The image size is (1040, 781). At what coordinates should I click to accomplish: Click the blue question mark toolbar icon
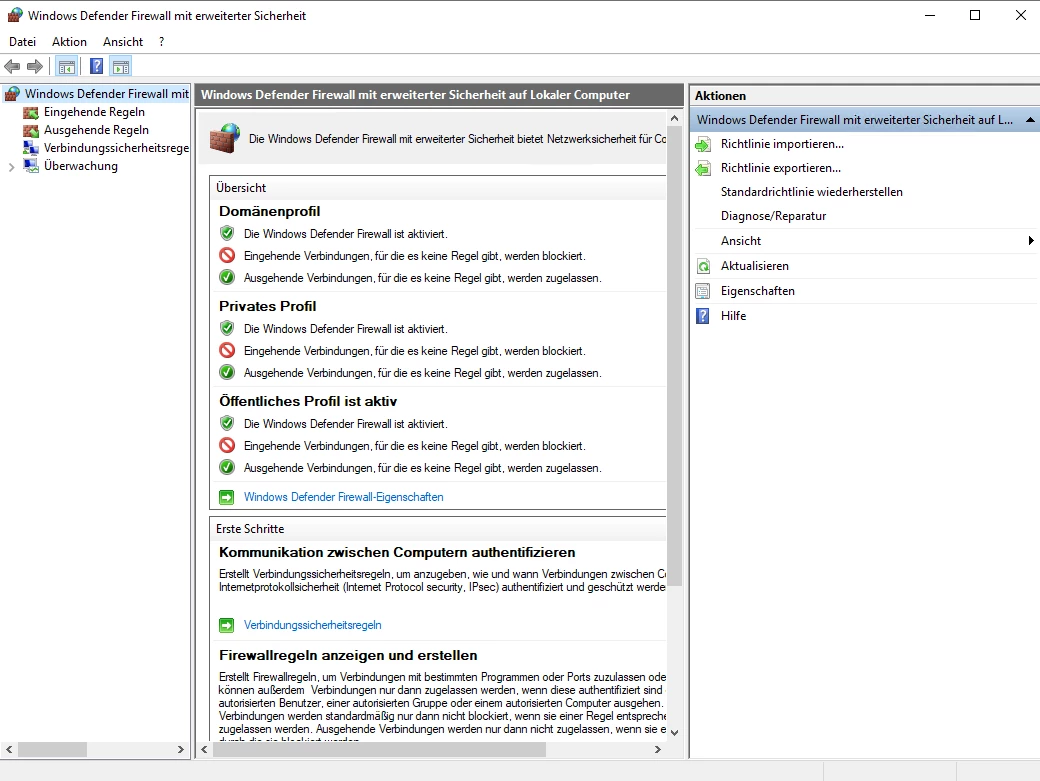(x=96, y=67)
